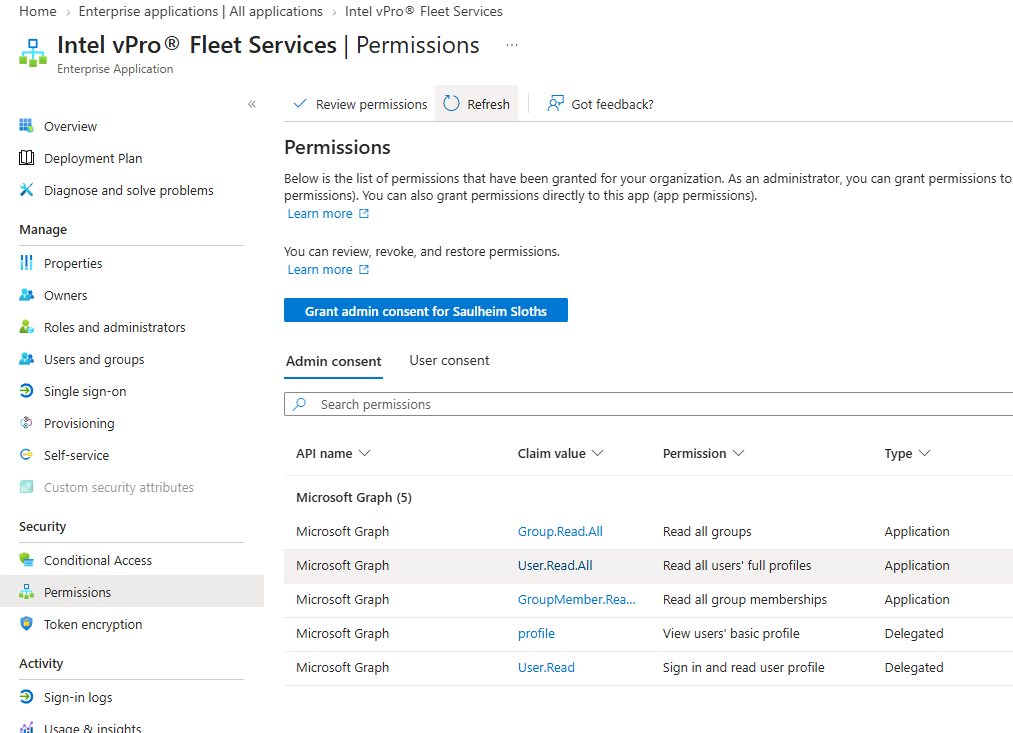This screenshot has width=1013, height=733.
Task: Click the Users and groups icon
Action: (26, 359)
